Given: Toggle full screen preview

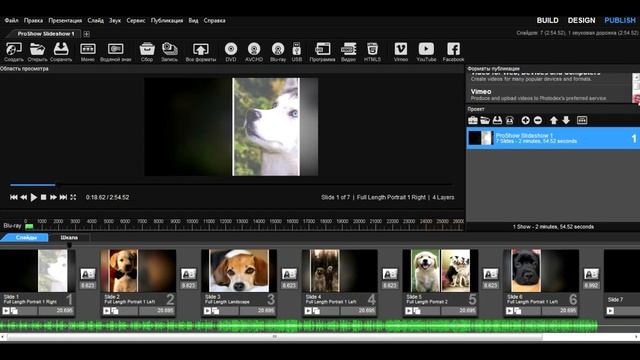Looking at the screenshot, I should [73, 197].
